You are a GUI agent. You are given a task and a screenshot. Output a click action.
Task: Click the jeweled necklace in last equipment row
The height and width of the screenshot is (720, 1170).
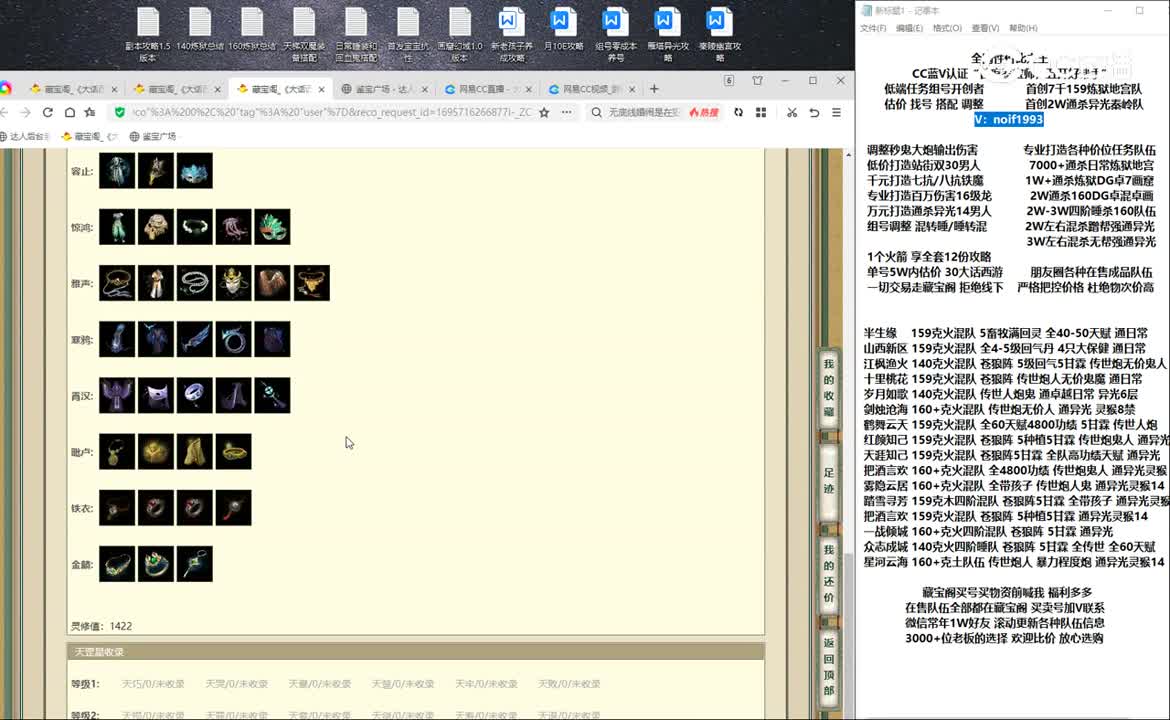click(117, 564)
